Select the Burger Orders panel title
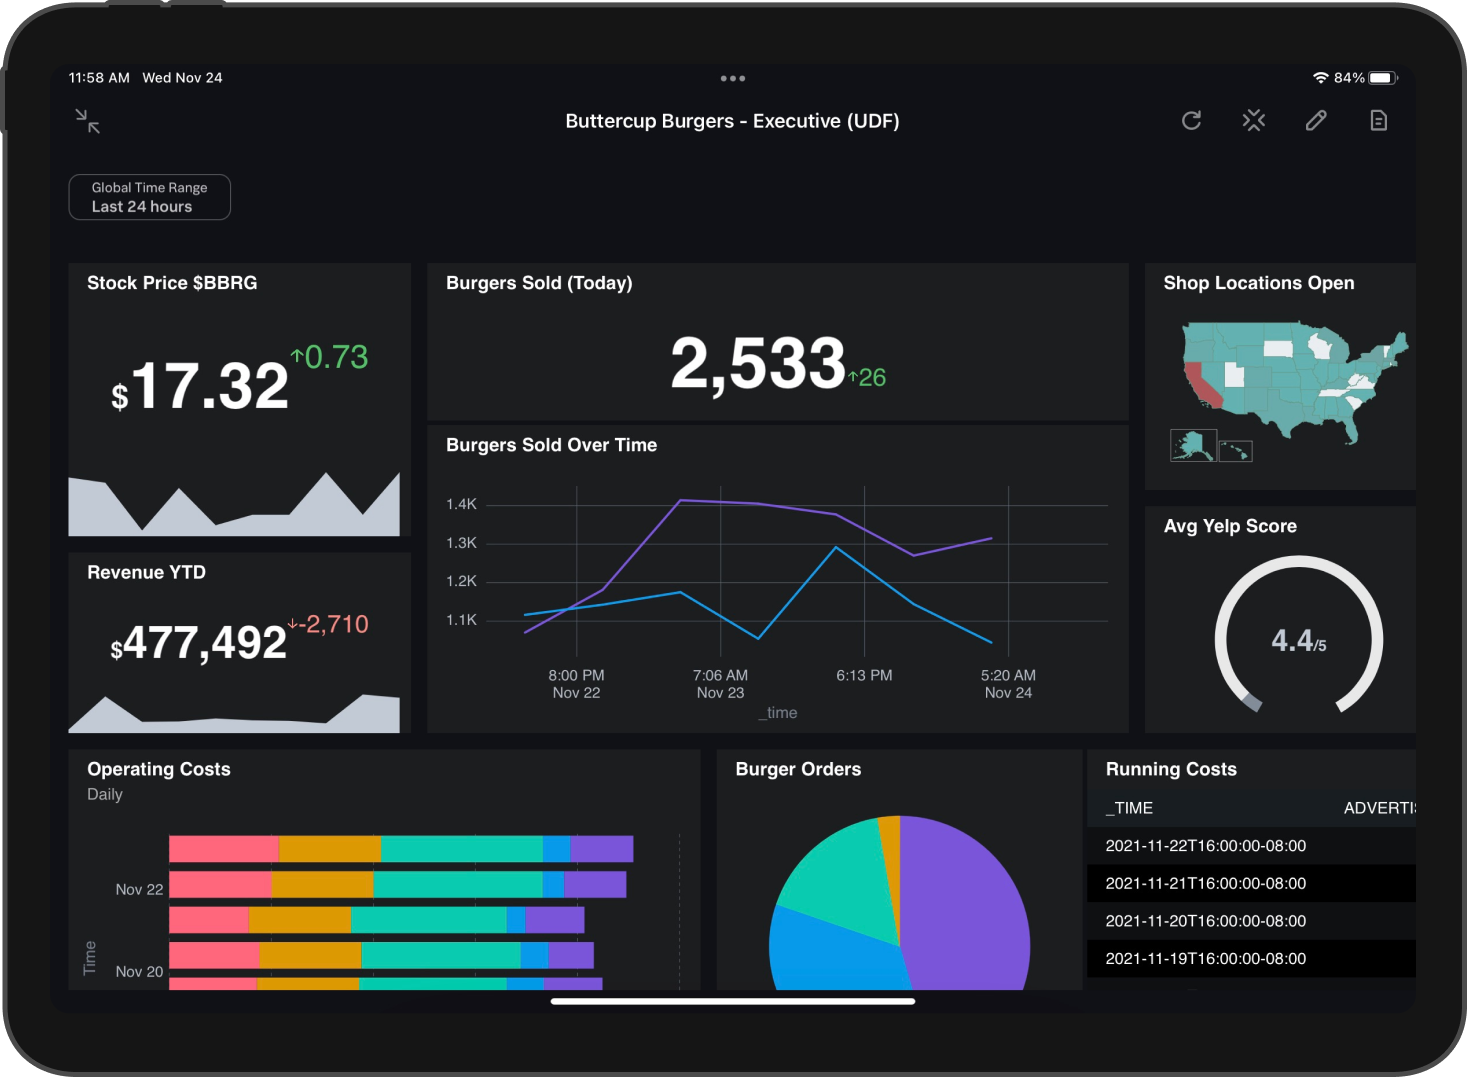This screenshot has height=1077, width=1467. pyautogui.click(x=798, y=769)
